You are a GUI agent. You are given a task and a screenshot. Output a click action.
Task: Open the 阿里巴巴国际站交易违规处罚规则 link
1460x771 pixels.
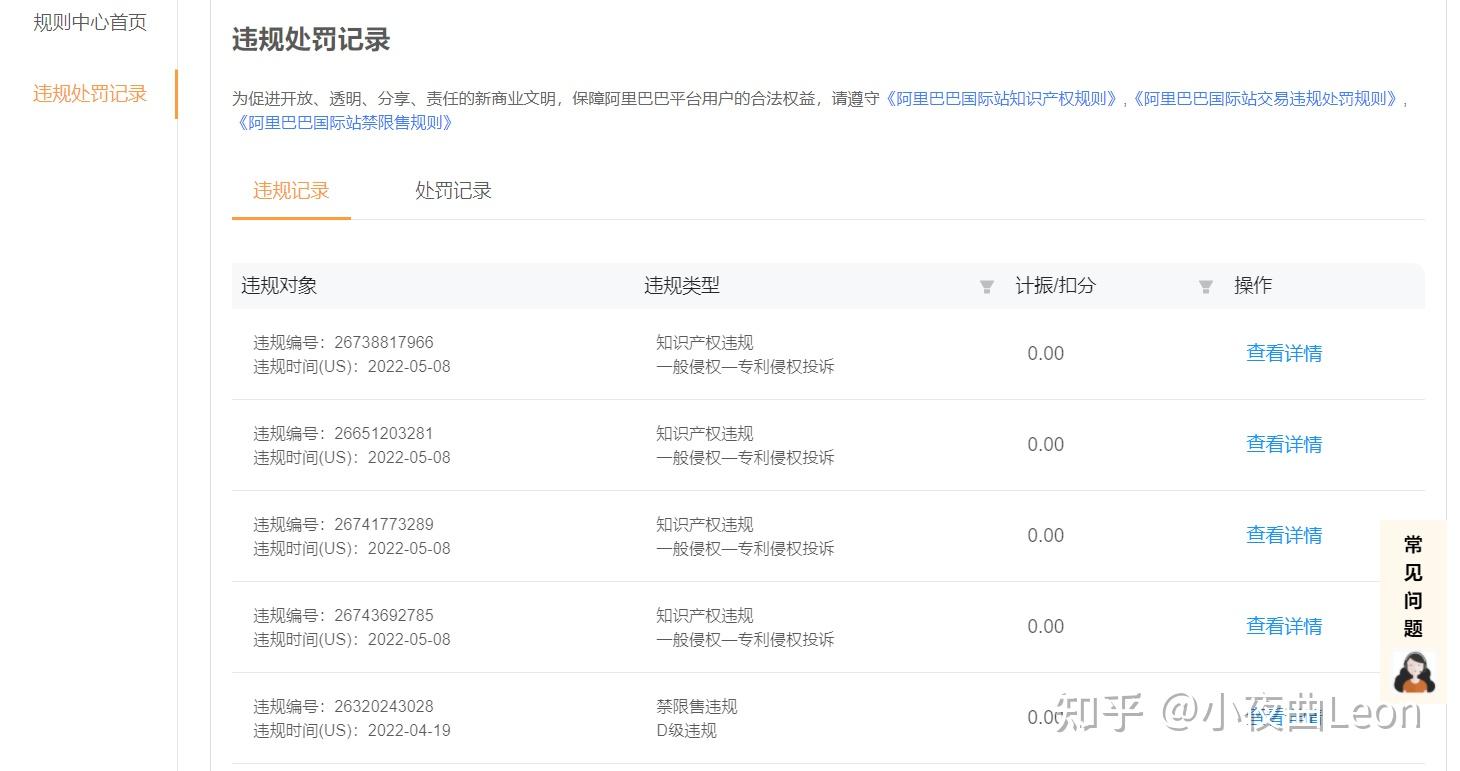[x=1265, y=99]
